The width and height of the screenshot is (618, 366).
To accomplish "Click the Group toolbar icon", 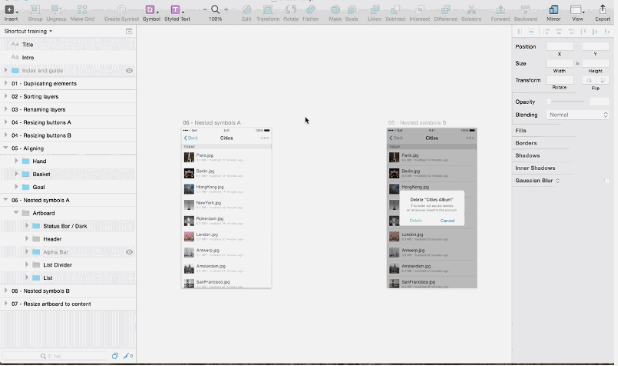I will (x=35, y=10).
